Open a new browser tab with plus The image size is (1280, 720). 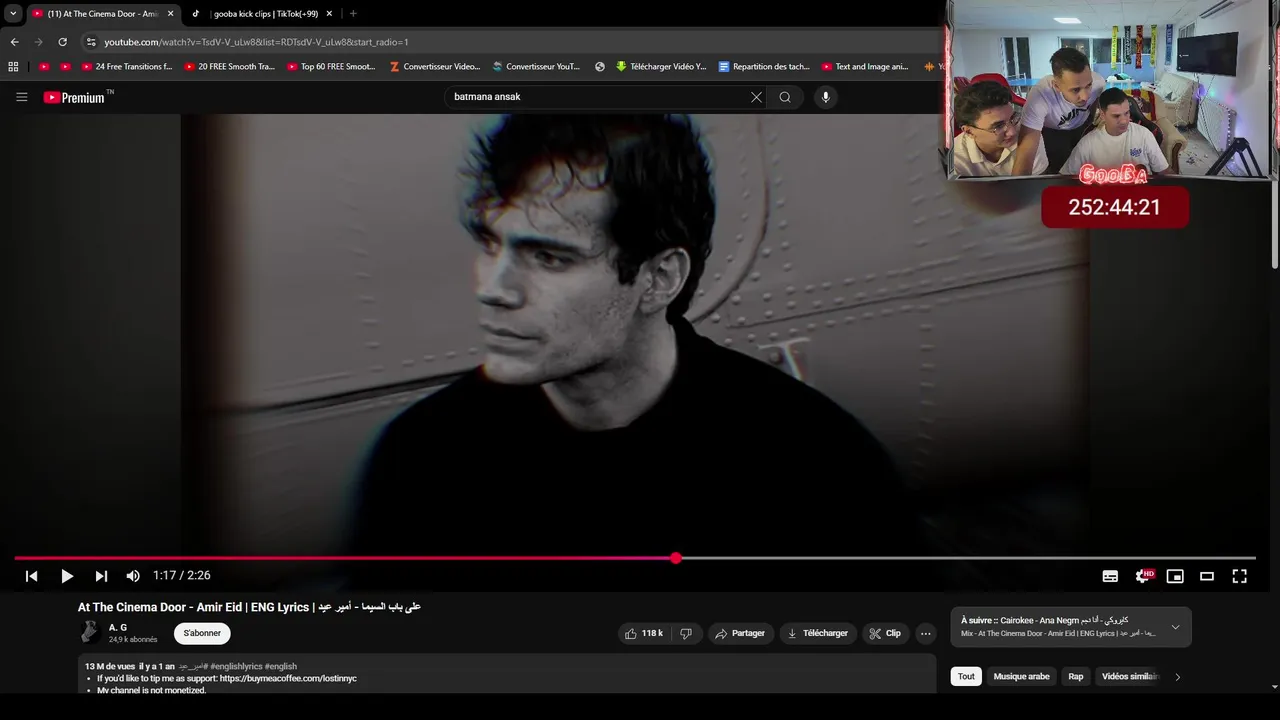click(x=353, y=14)
